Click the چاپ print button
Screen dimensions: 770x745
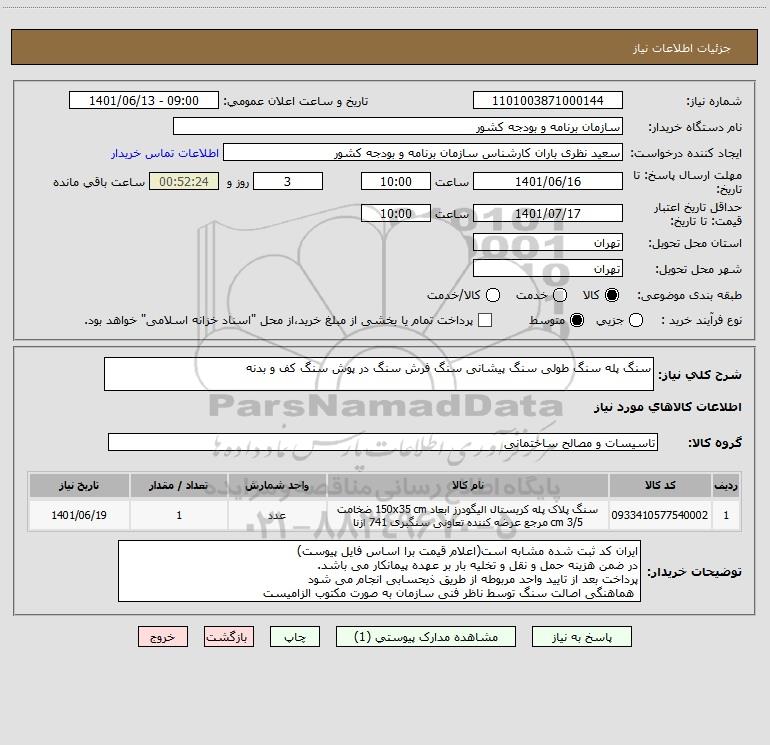295,637
